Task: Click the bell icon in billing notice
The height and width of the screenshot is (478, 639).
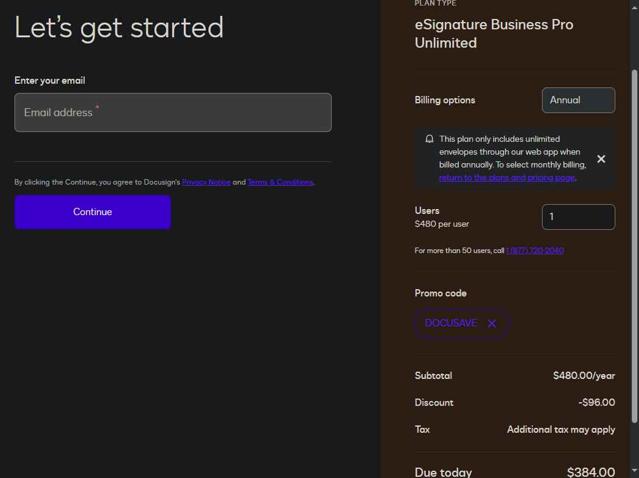Action: (429, 140)
